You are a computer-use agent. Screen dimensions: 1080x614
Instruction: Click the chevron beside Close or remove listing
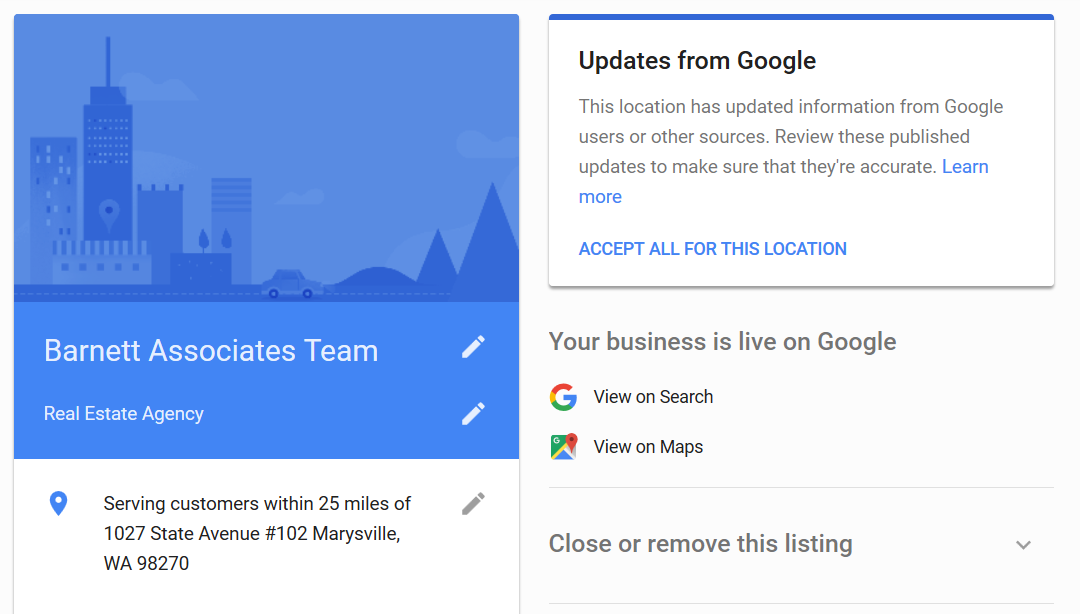[1024, 545]
